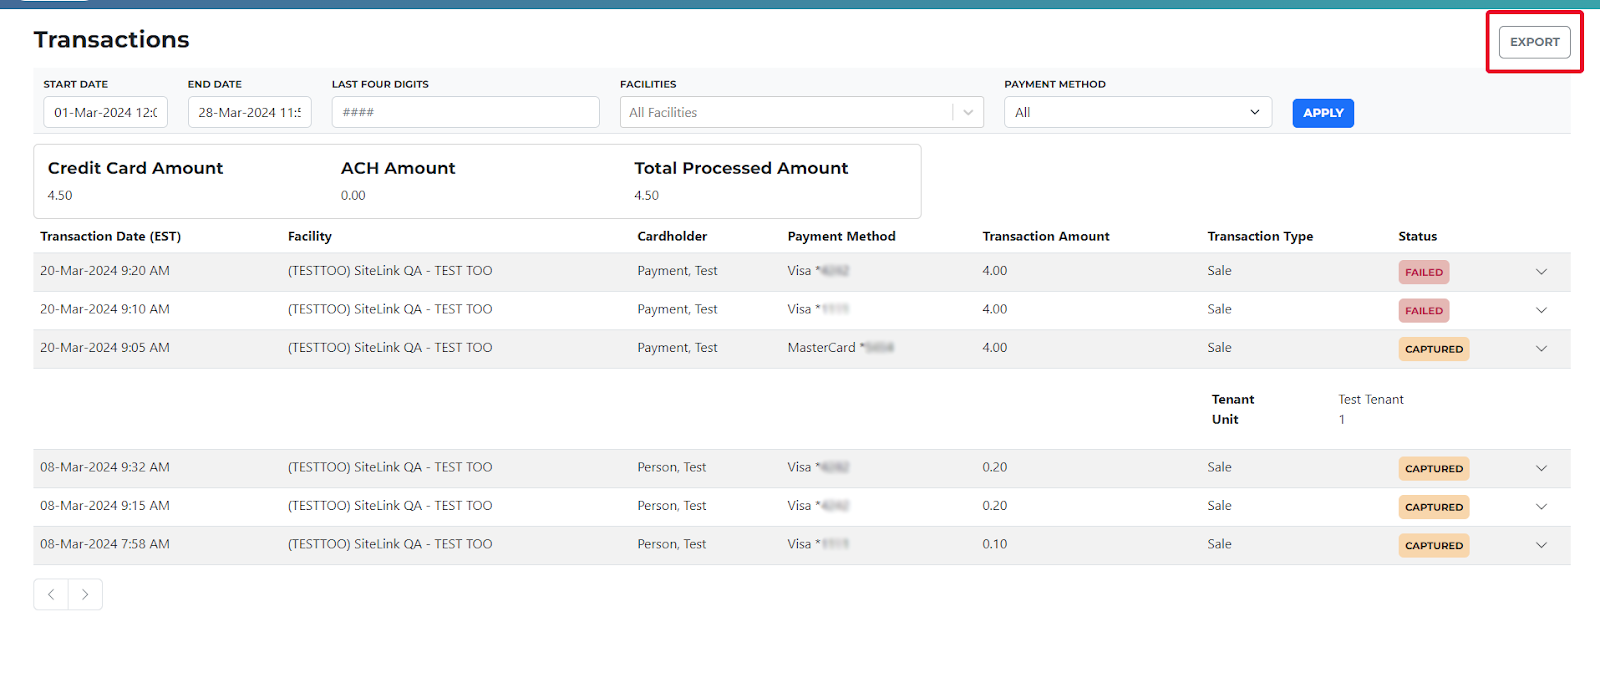Click the Transactions page title
1600x673 pixels.
111,39
